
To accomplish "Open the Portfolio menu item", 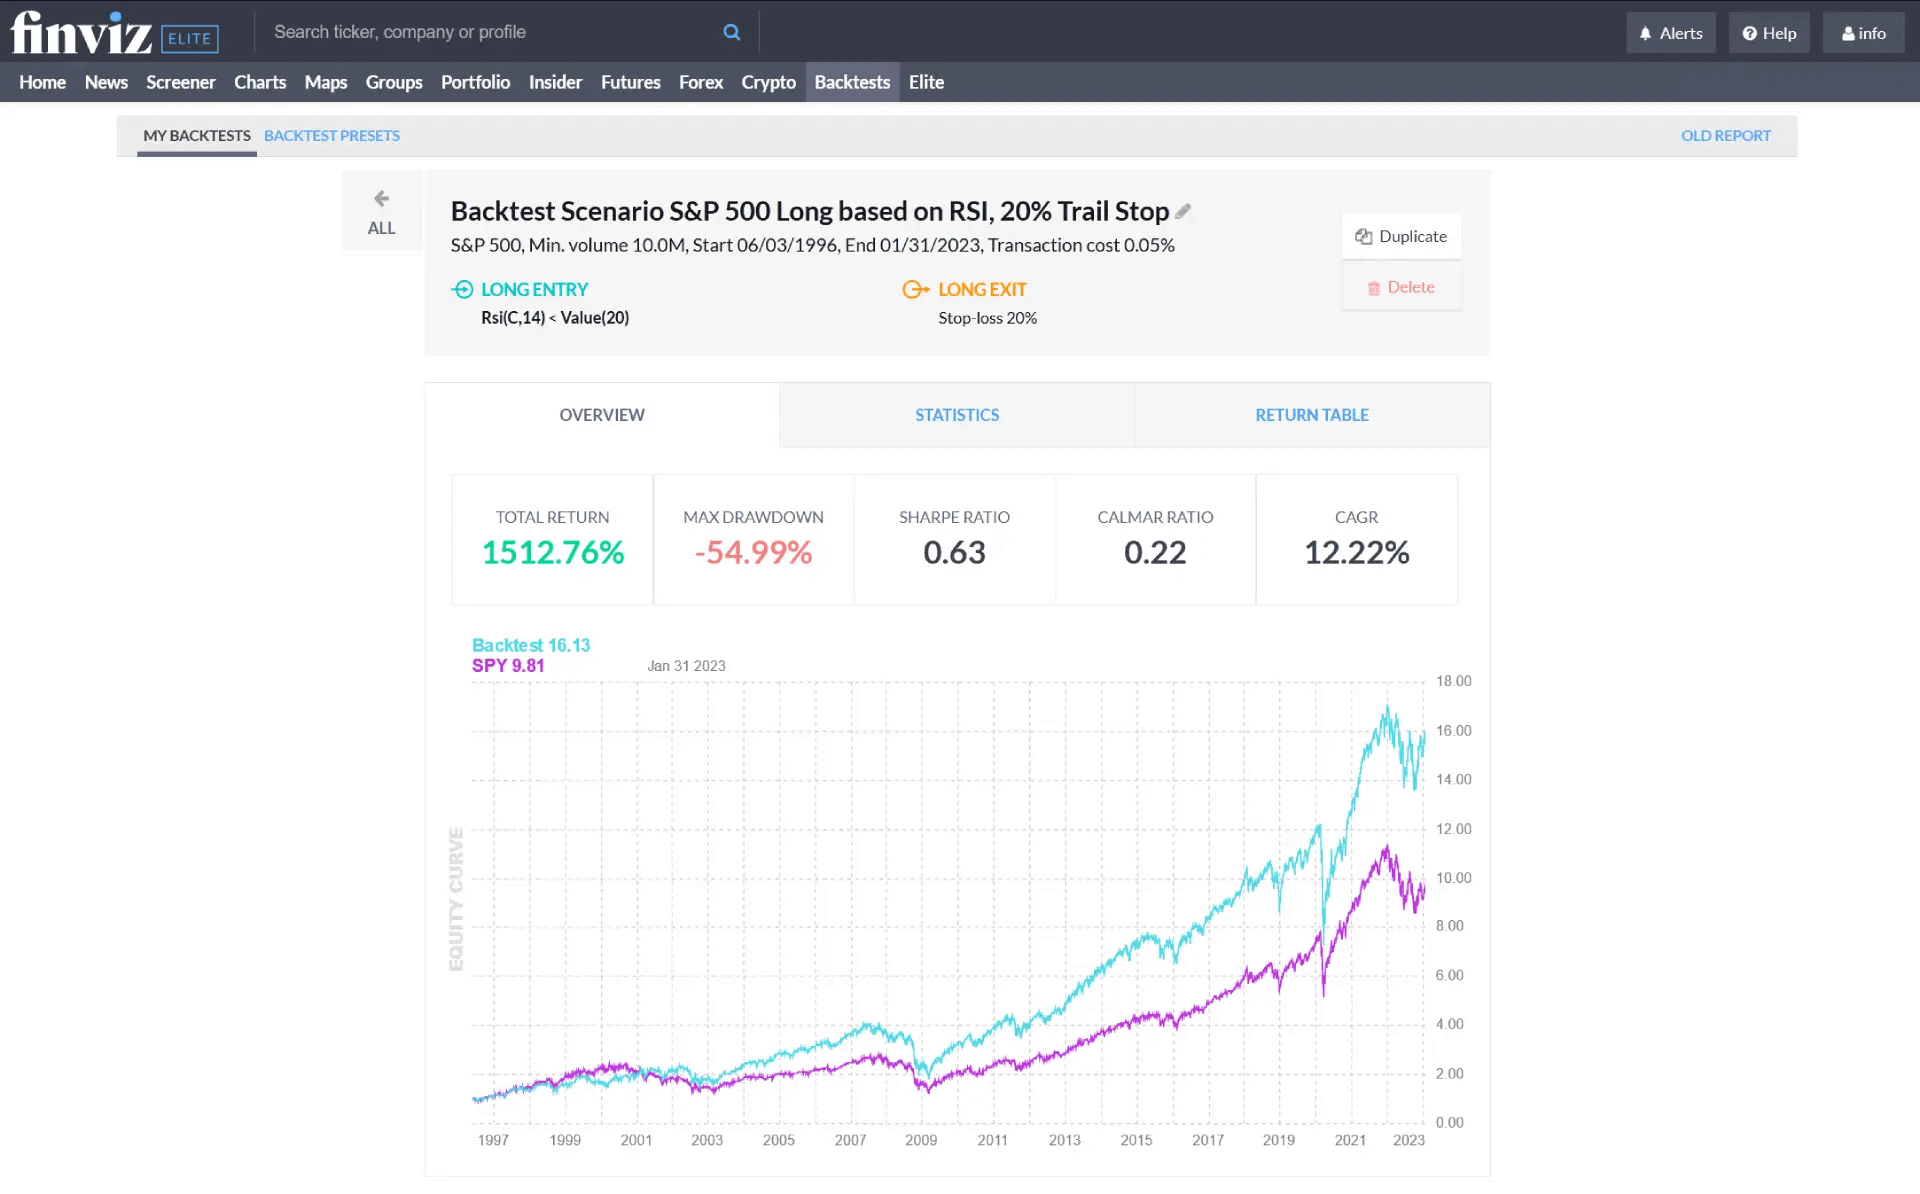I will pos(475,82).
